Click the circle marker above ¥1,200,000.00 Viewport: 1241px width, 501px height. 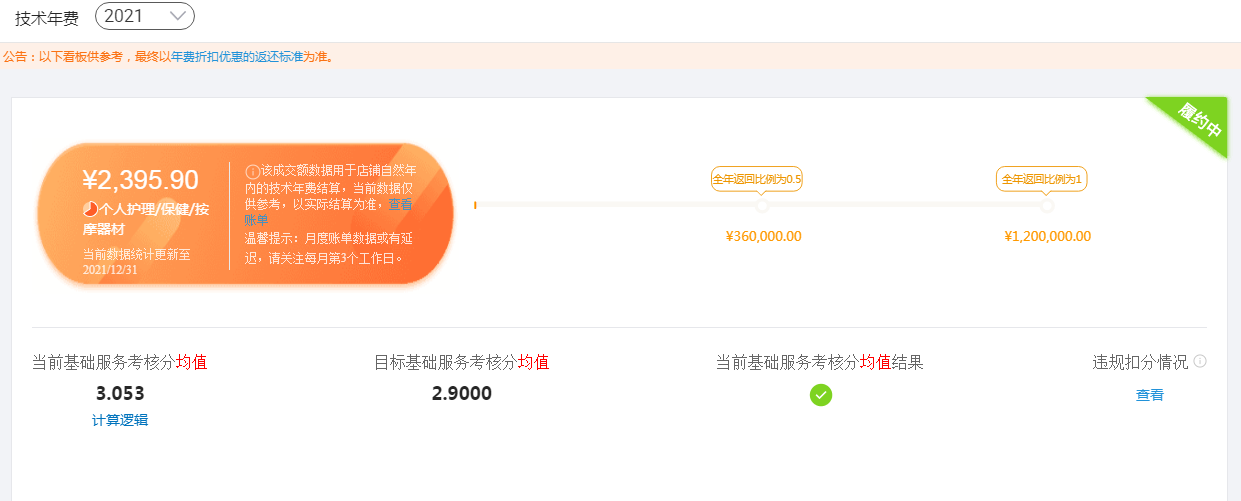click(1047, 205)
